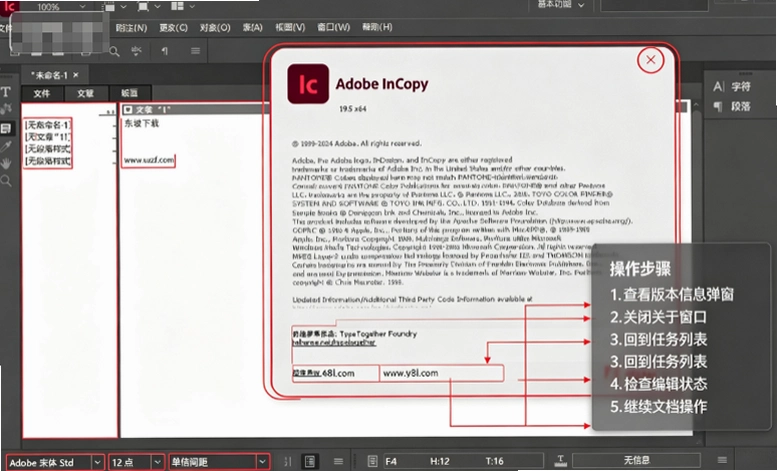The width and height of the screenshot is (777, 471).
Task: Open the (A) table menu
Action: click(253, 28)
